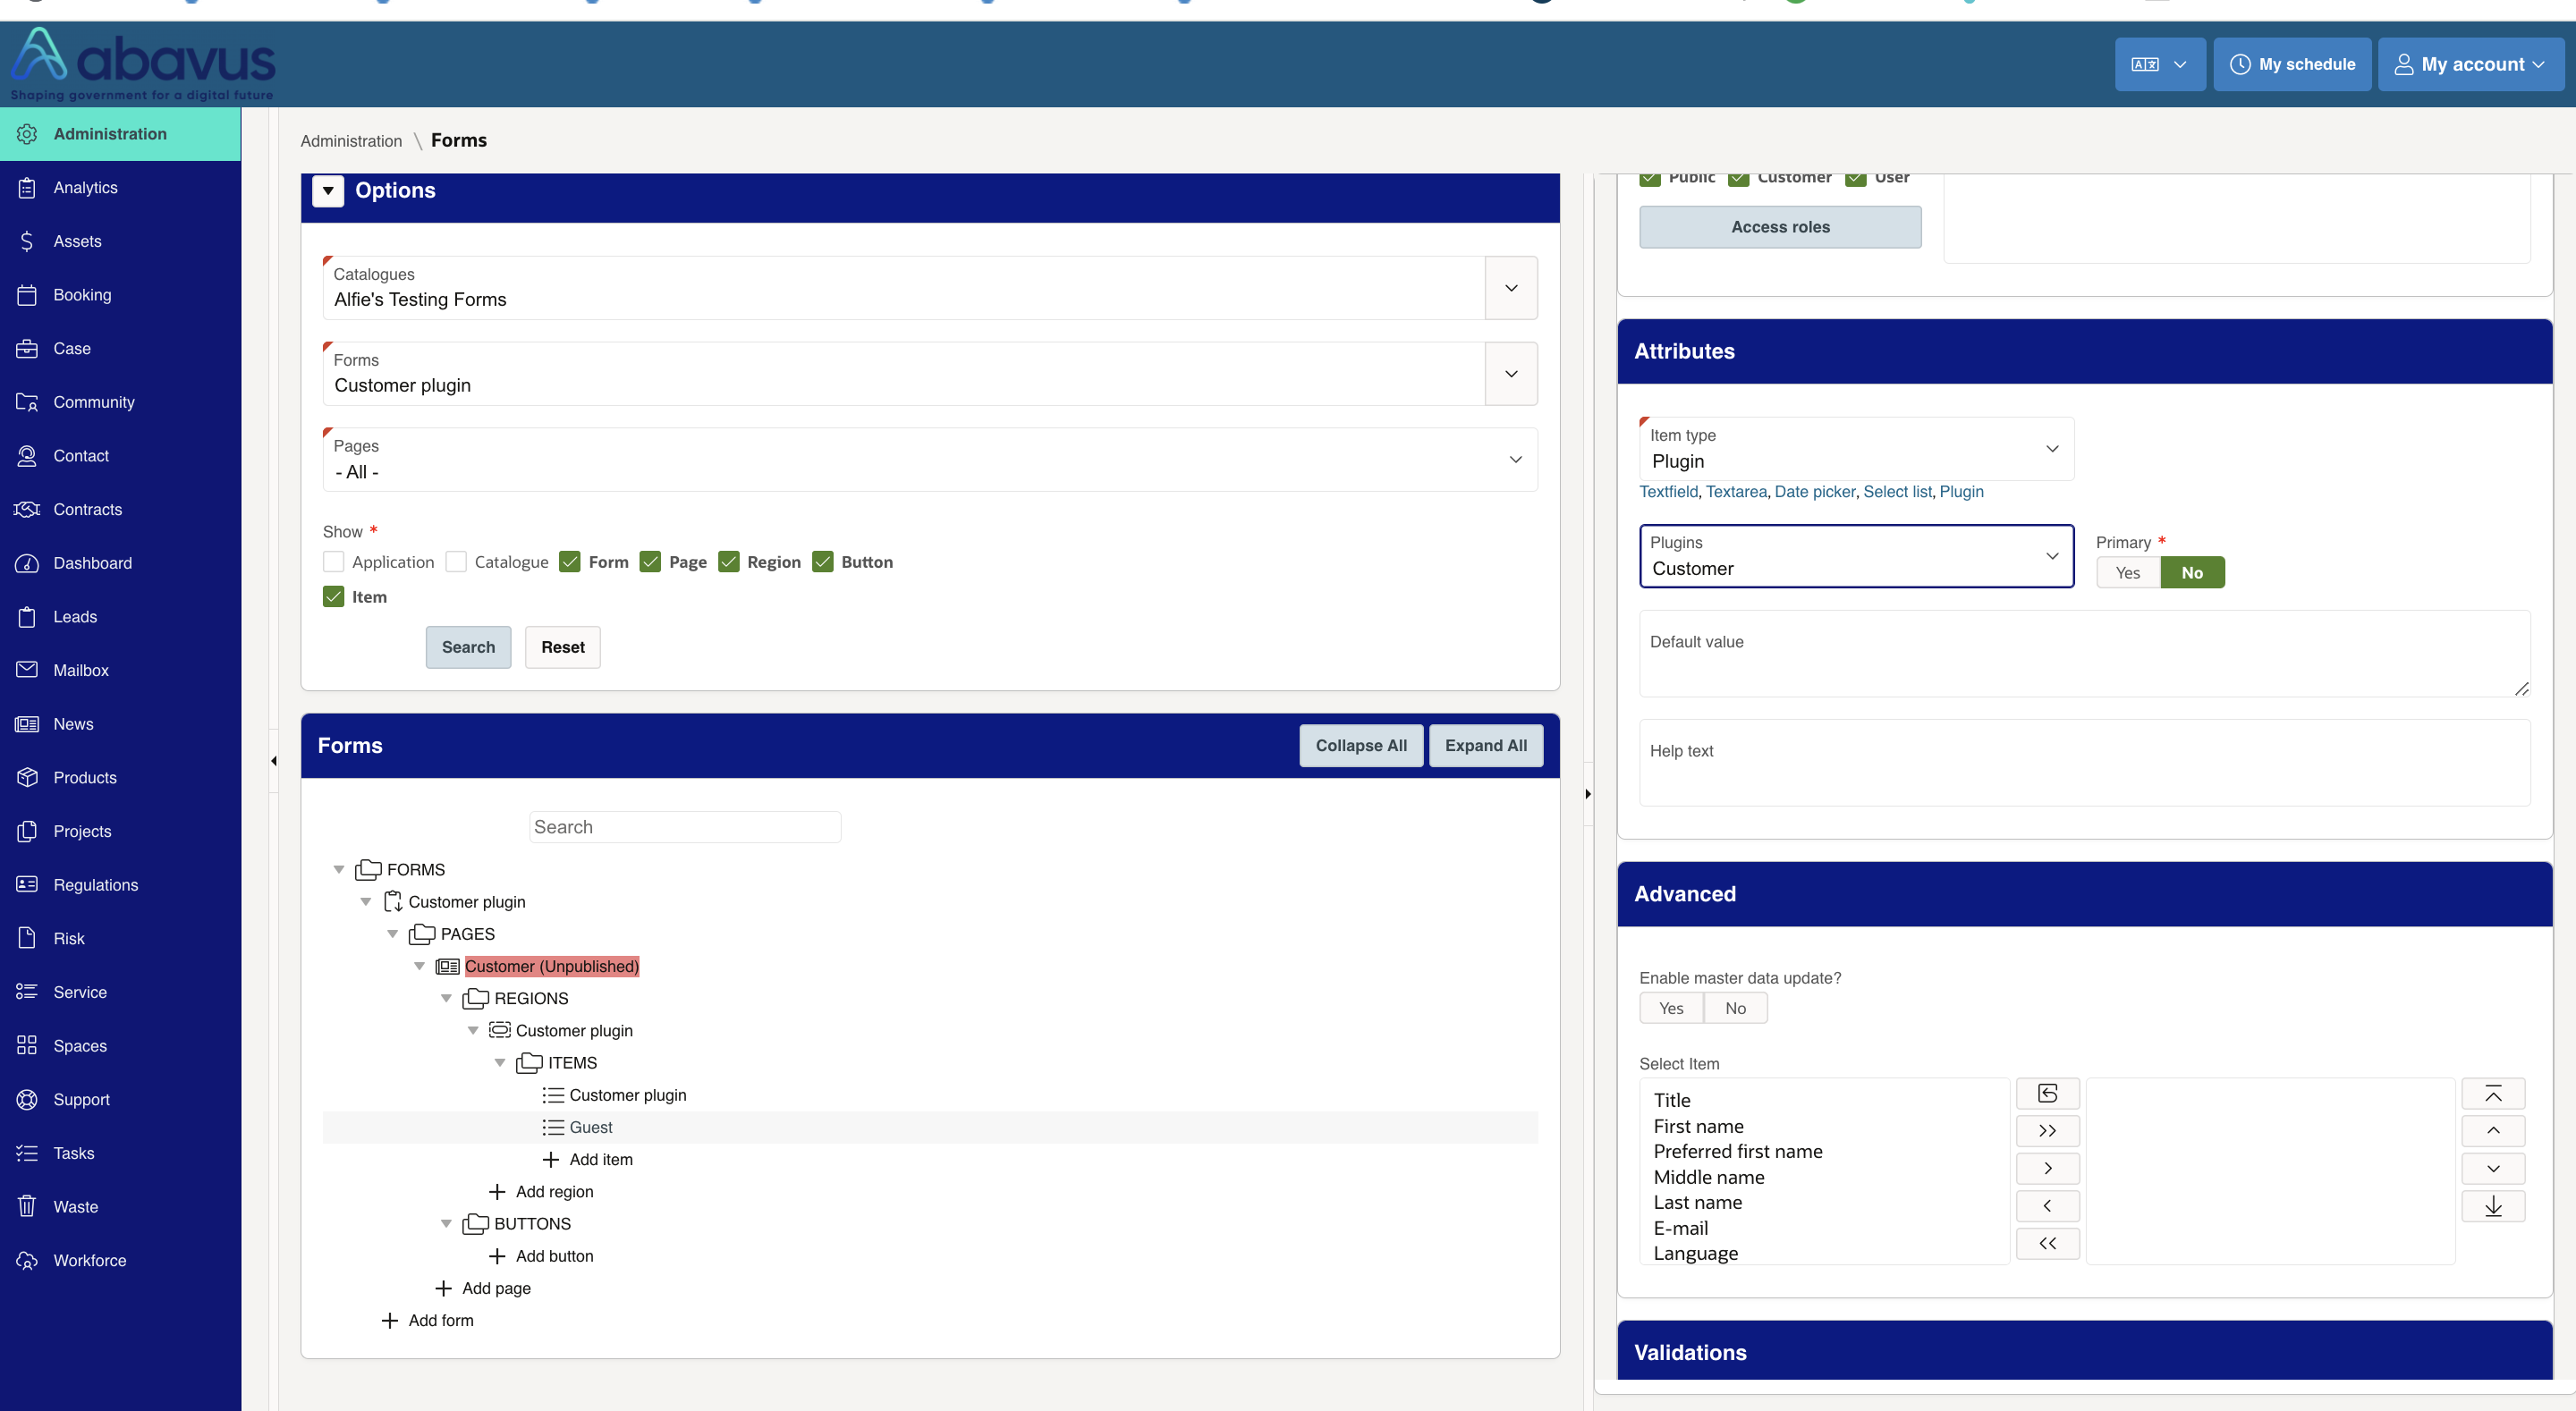Click the Community icon in sidebar
This screenshot has height=1411, width=2576.
coord(27,402)
